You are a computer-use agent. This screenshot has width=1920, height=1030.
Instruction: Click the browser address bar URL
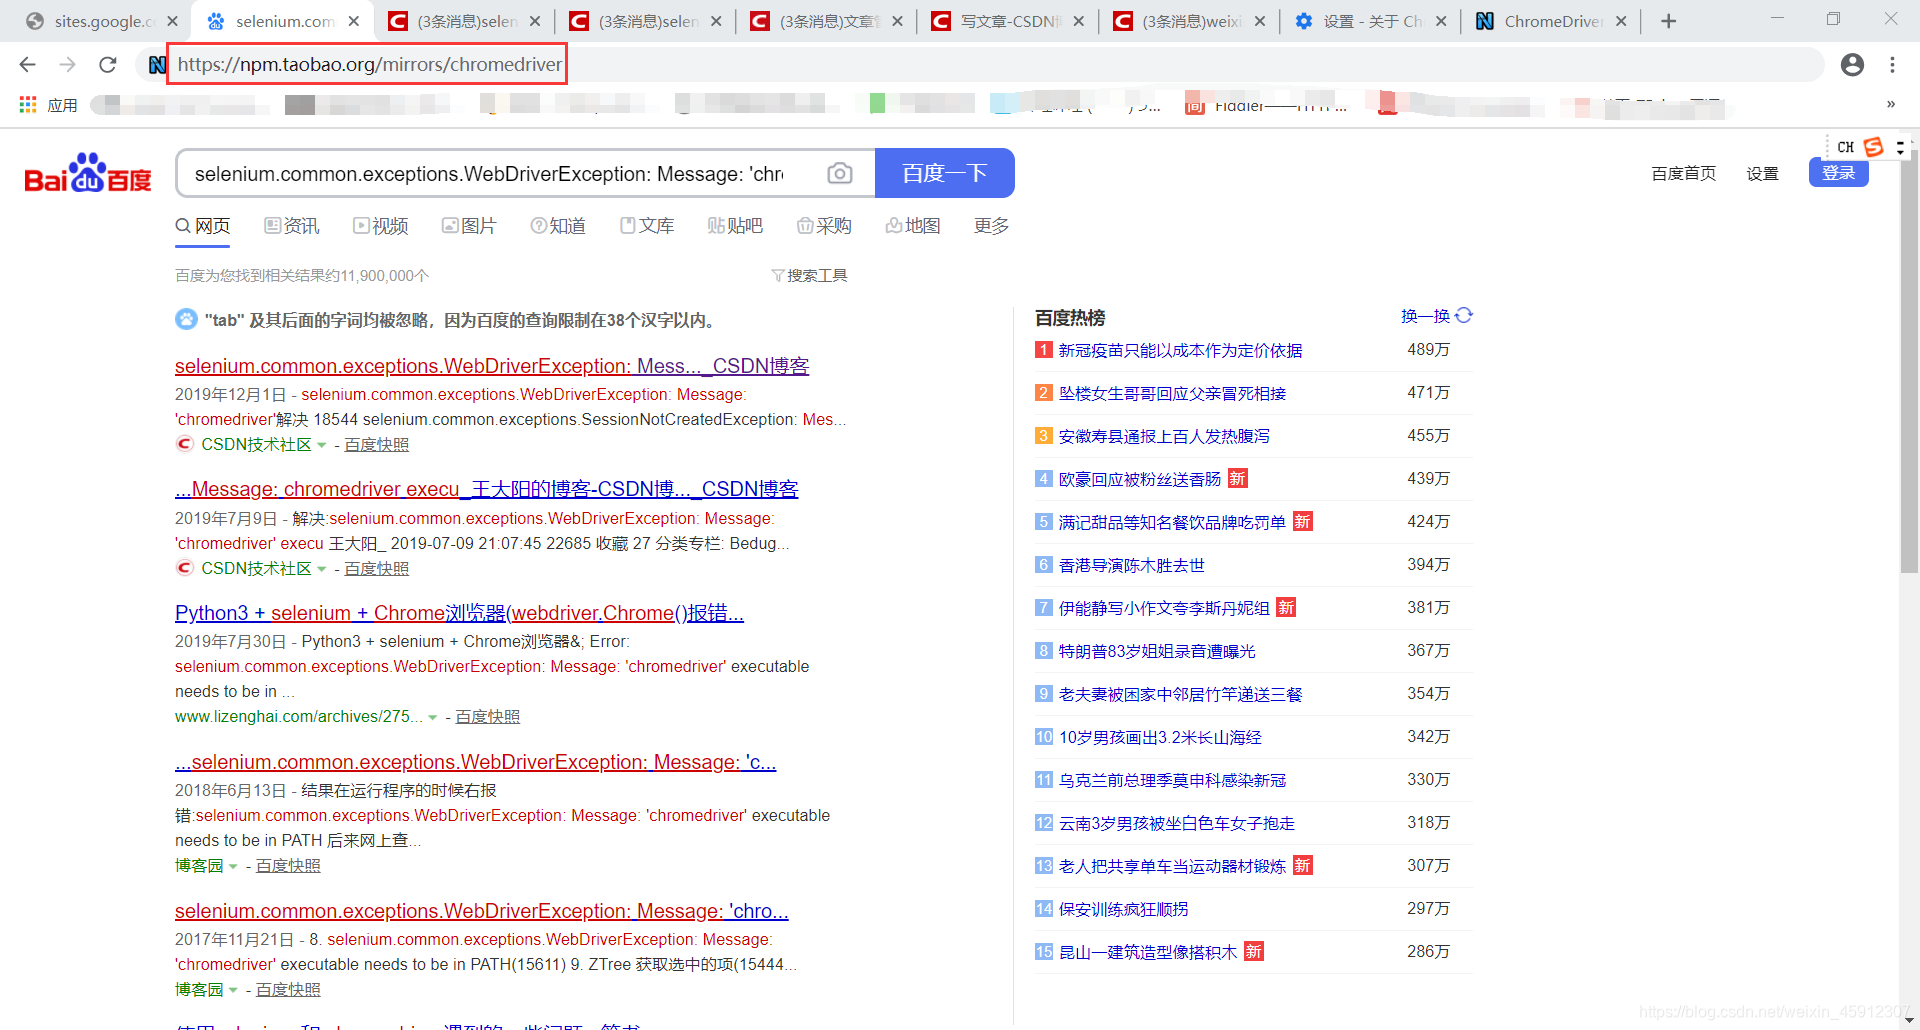tap(369, 65)
